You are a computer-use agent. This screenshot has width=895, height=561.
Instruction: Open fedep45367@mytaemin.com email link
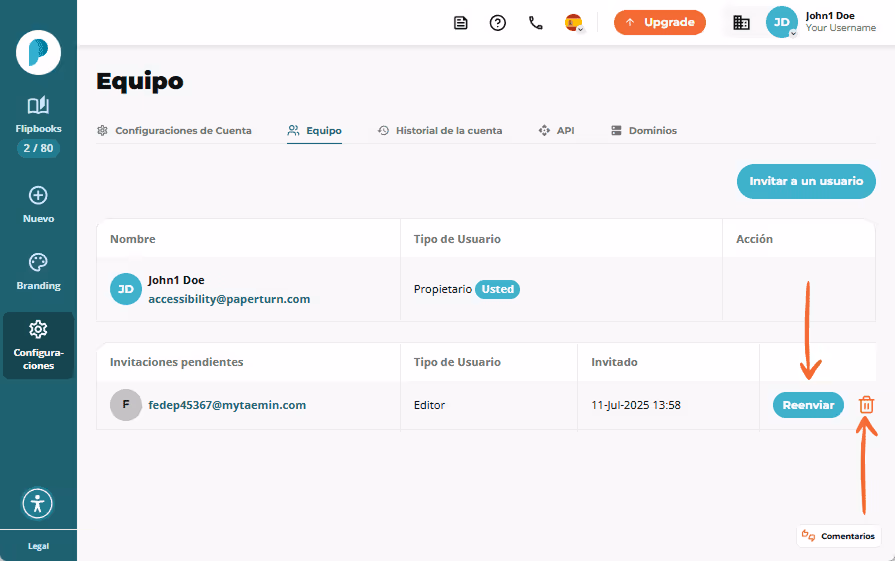227,405
